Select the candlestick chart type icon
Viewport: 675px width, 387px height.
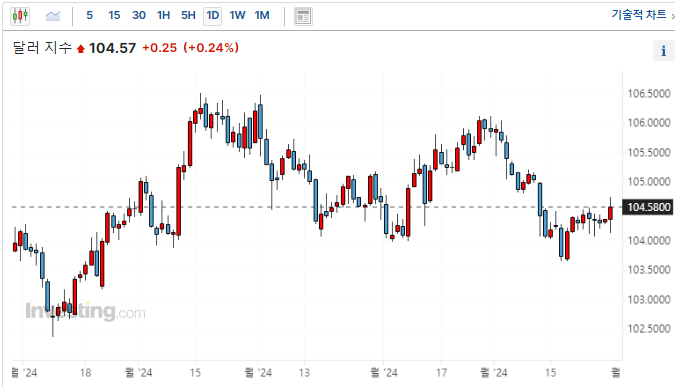(x=20, y=16)
